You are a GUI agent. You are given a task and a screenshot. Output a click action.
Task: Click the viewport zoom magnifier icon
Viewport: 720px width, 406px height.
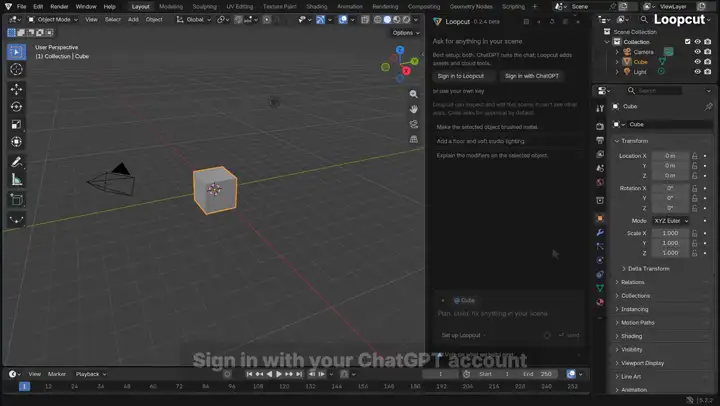point(414,94)
